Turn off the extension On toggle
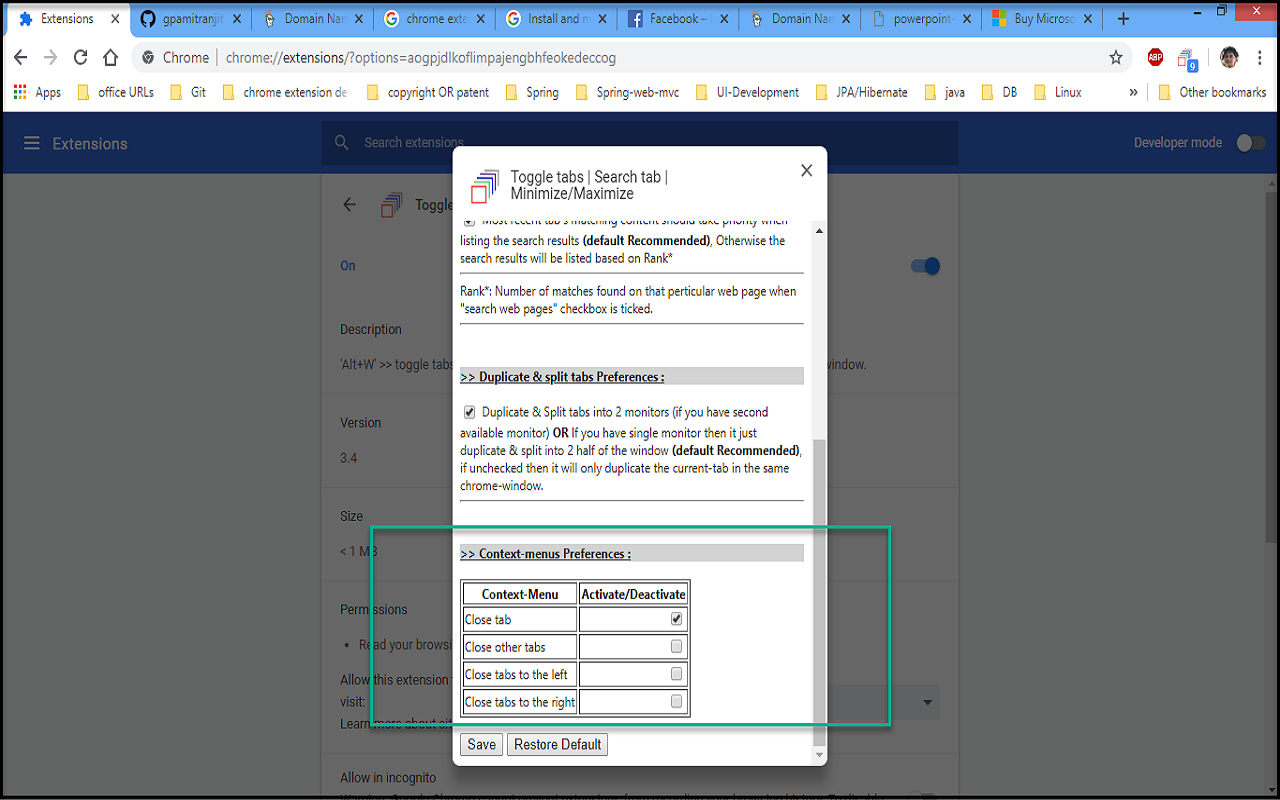Image resolution: width=1280 pixels, height=800 pixels. tap(925, 266)
